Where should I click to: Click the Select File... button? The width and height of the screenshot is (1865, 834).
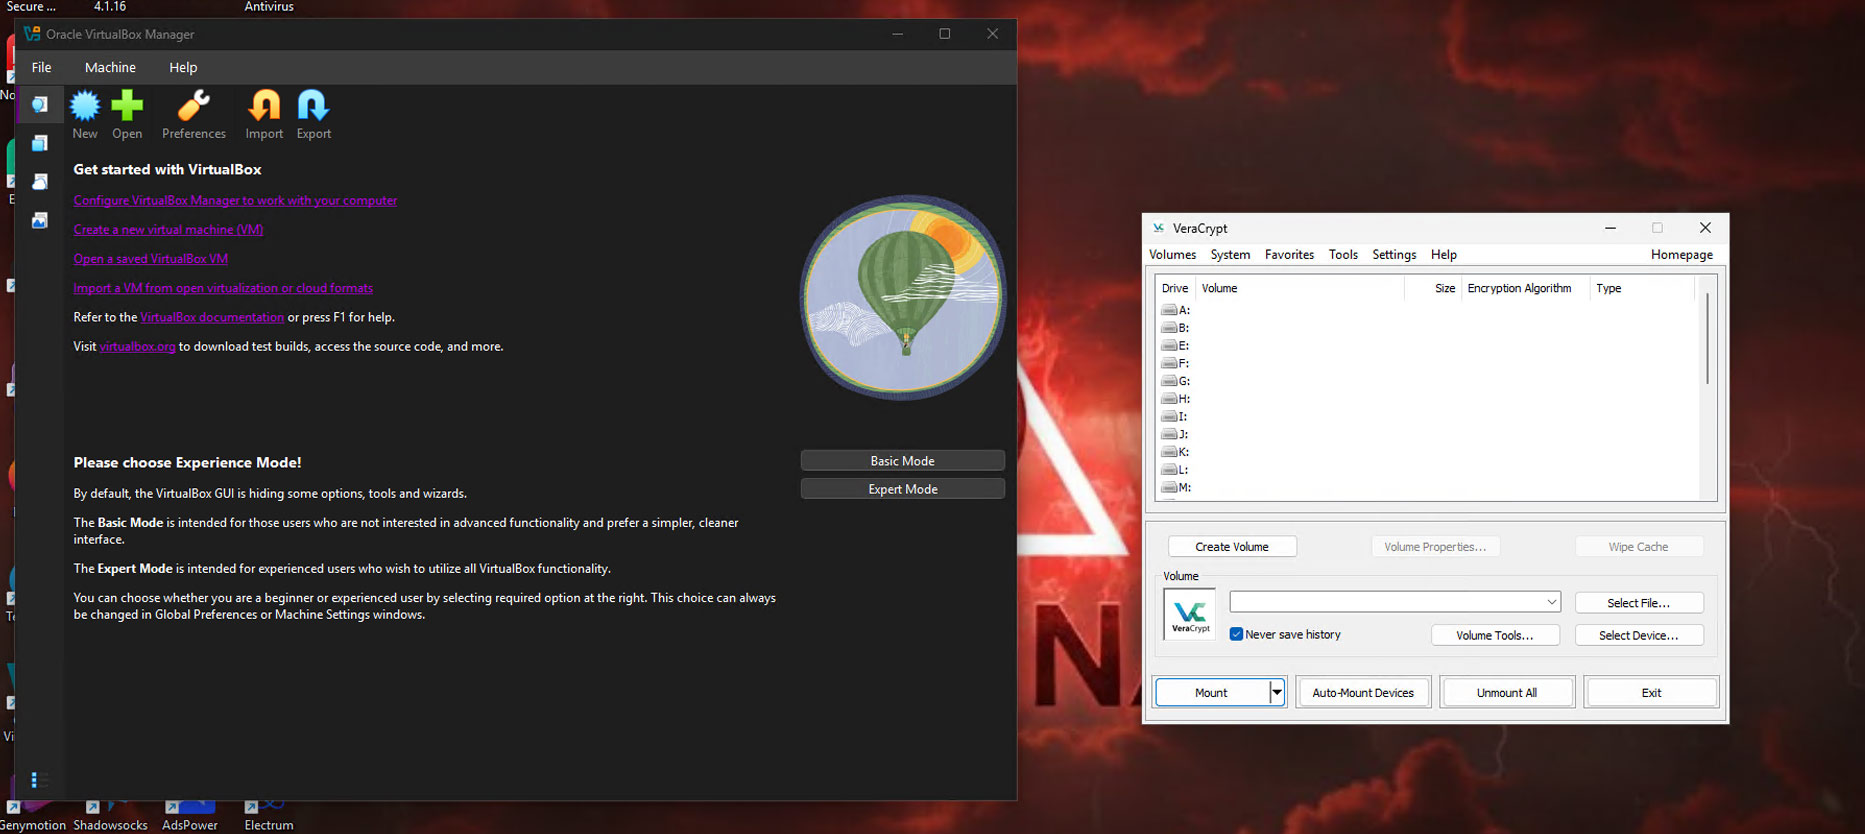click(1639, 603)
